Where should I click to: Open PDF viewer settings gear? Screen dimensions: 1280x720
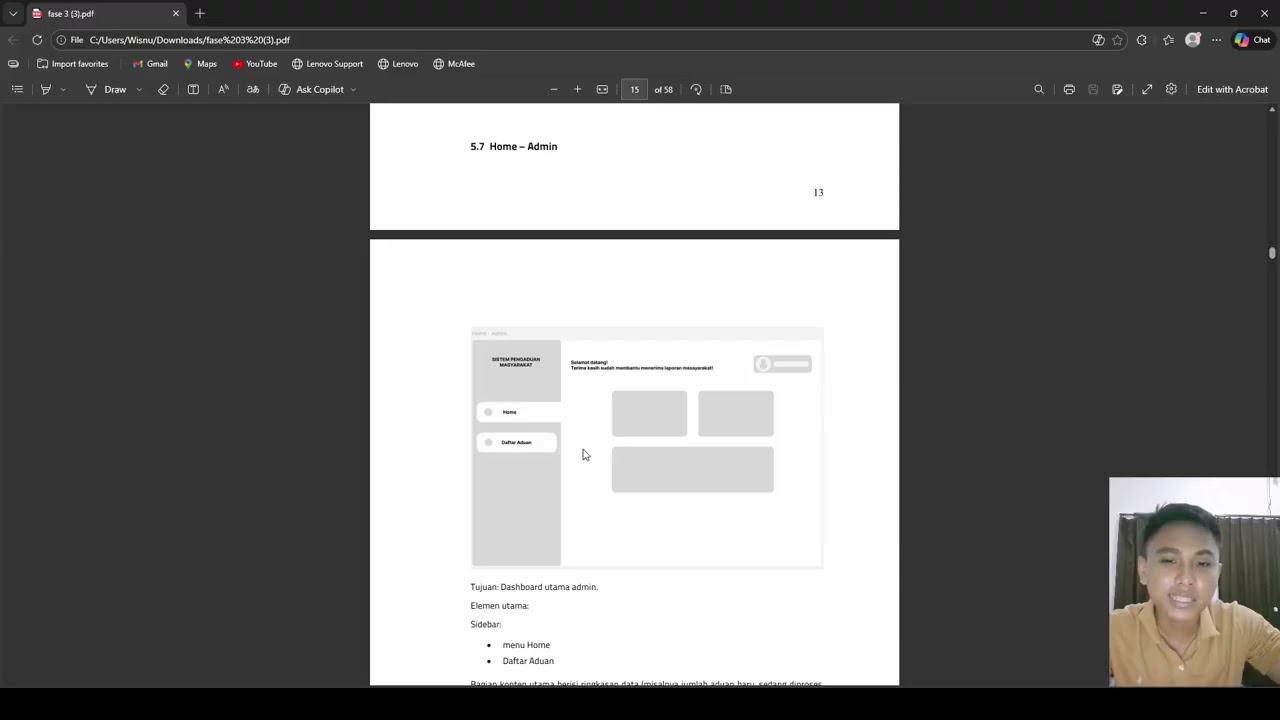pos(1171,89)
